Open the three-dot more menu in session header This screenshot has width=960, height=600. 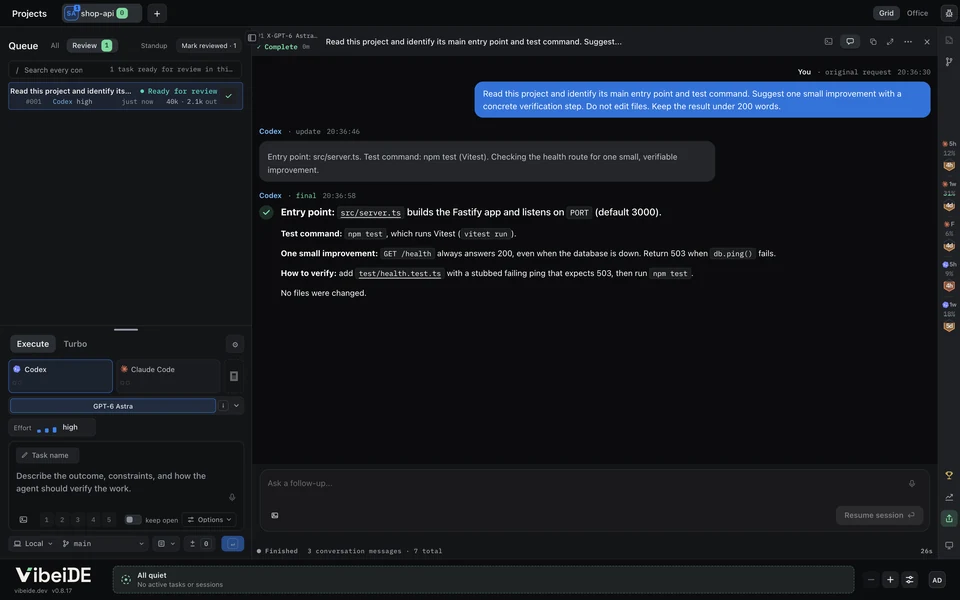pyautogui.click(x=908, y=42)
